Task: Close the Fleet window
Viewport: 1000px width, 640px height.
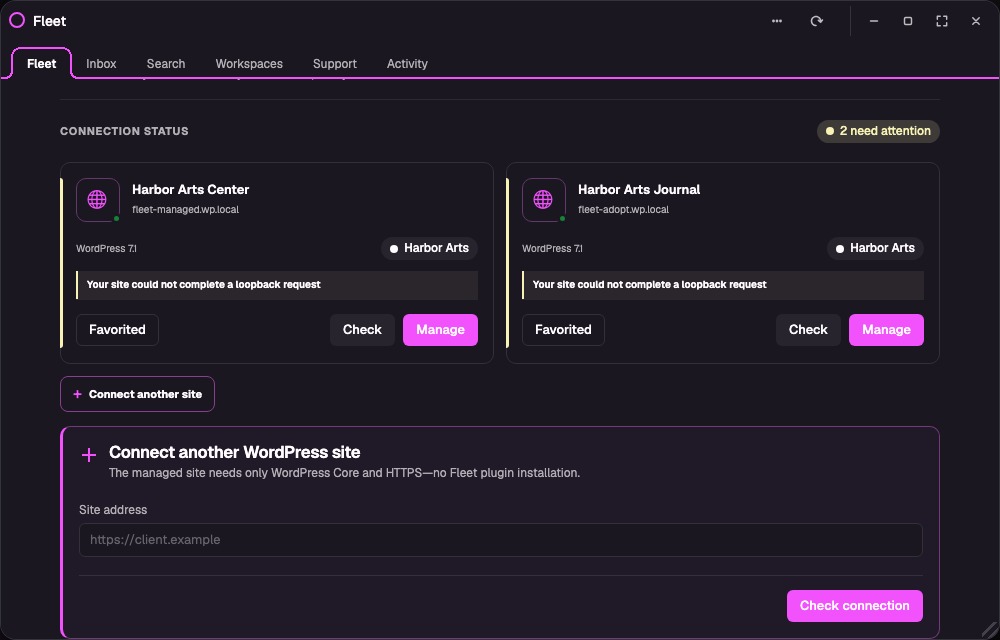Action: (x=976, y=21)
